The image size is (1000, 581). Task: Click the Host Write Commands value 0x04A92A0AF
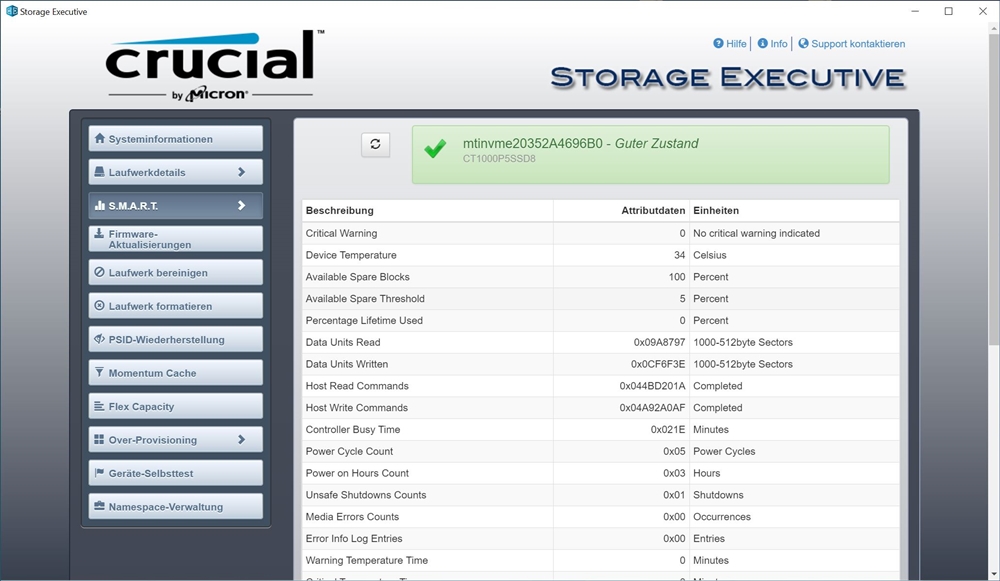pos(652,408)
